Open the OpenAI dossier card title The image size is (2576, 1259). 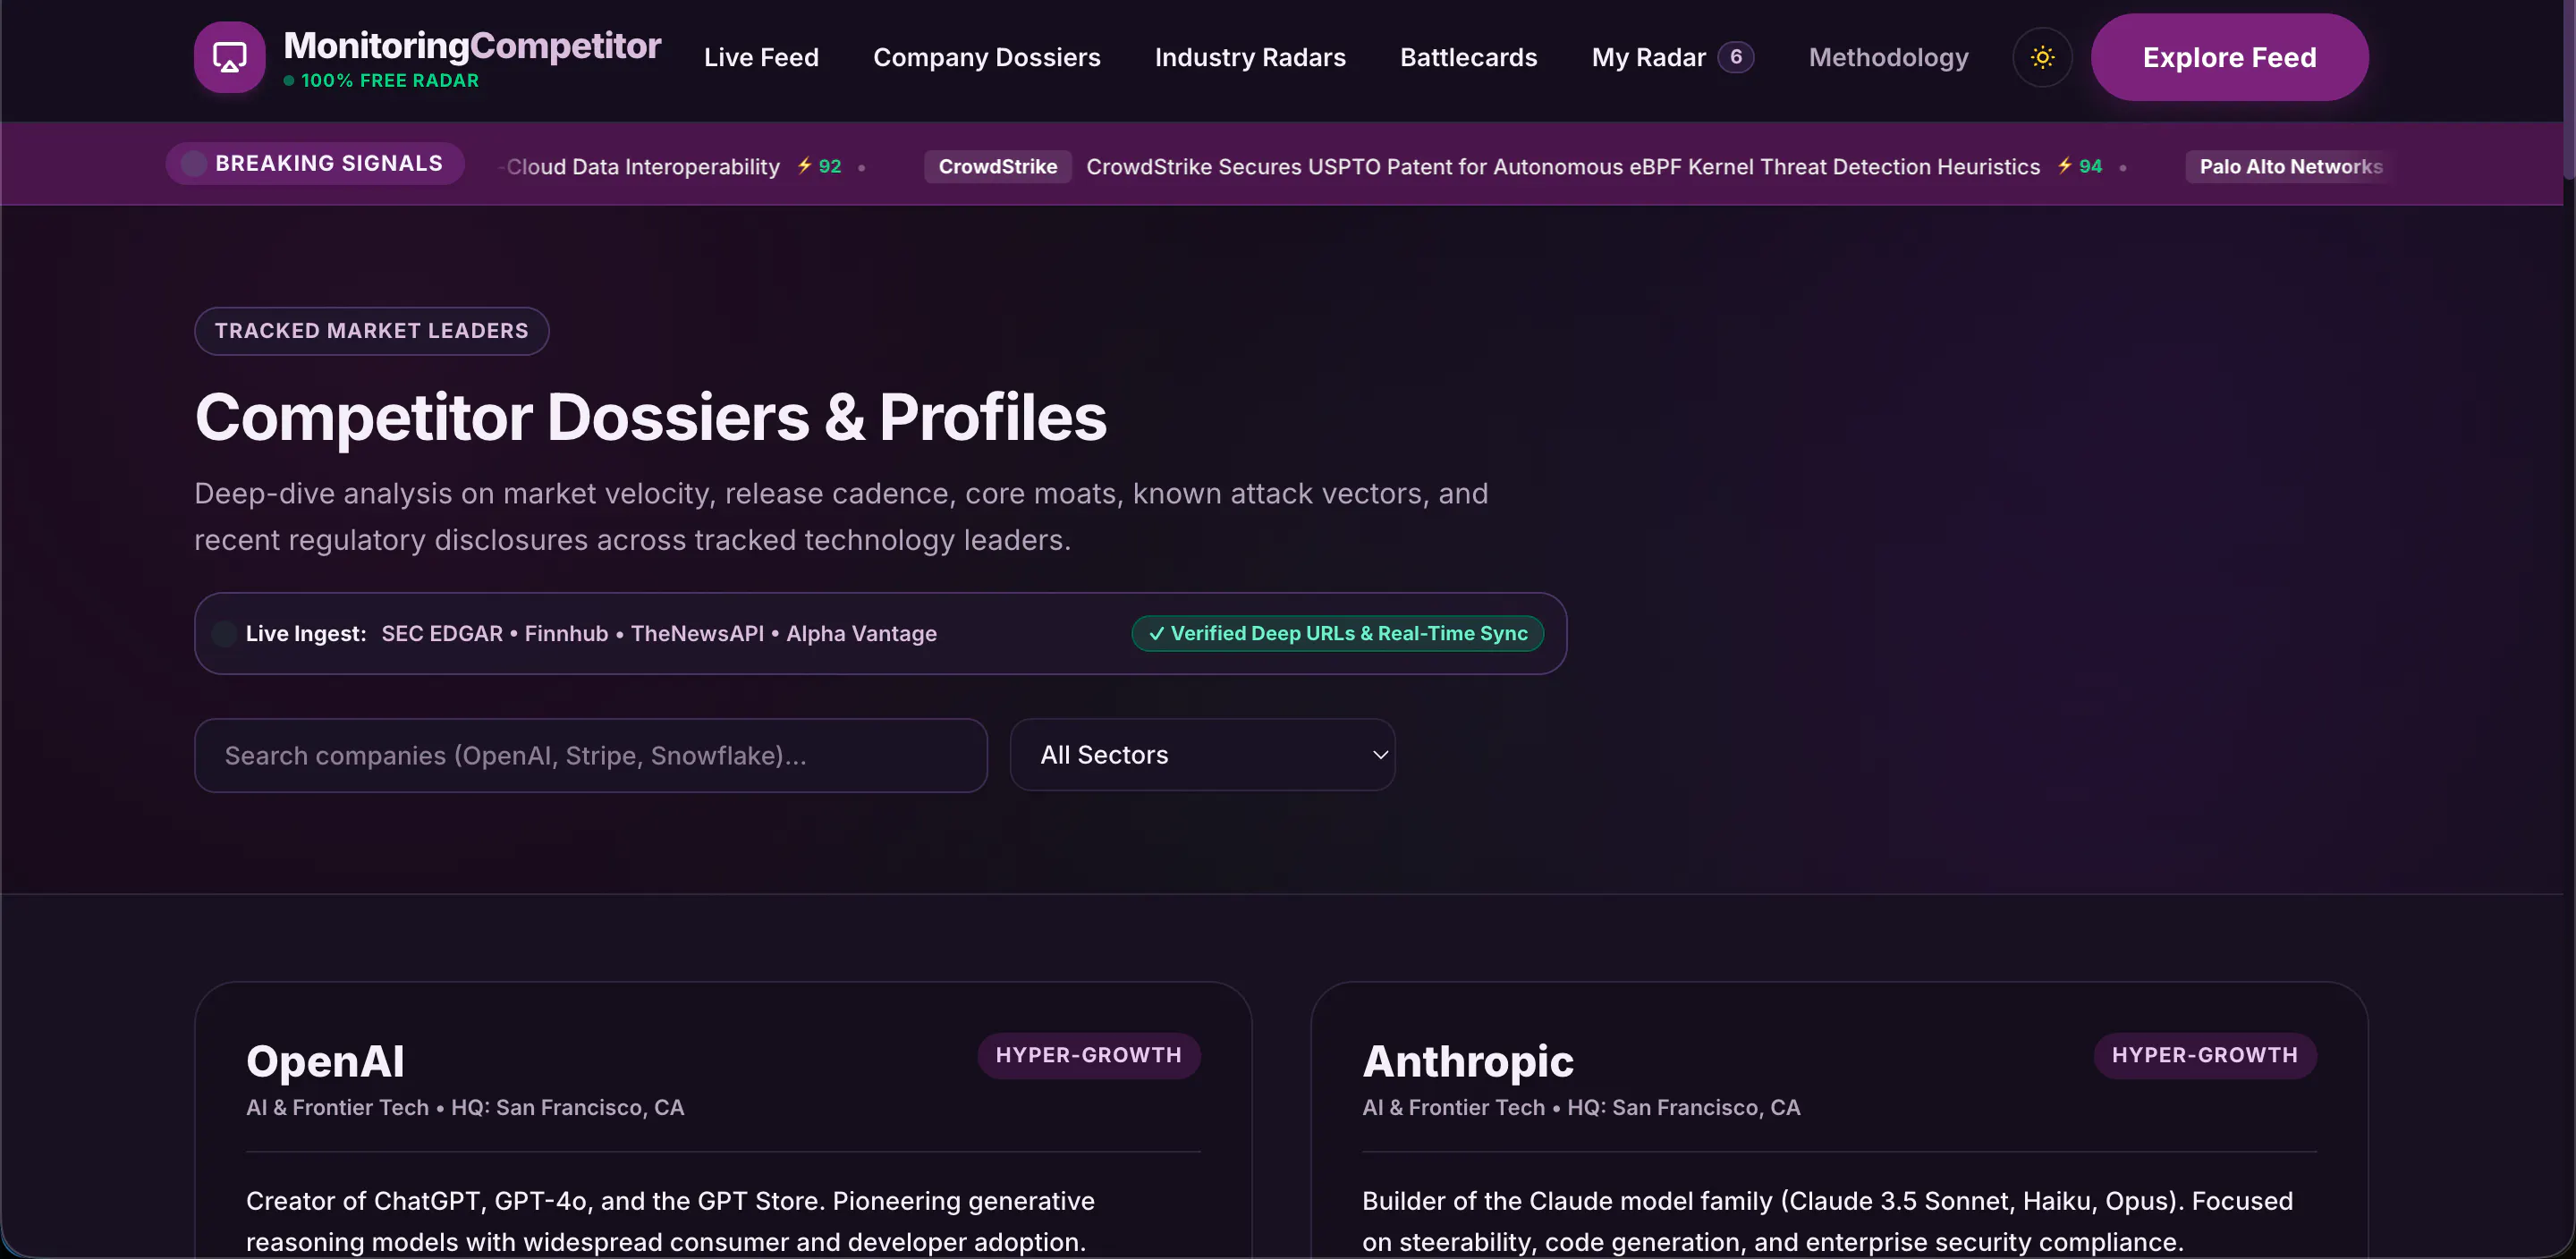325,1061
